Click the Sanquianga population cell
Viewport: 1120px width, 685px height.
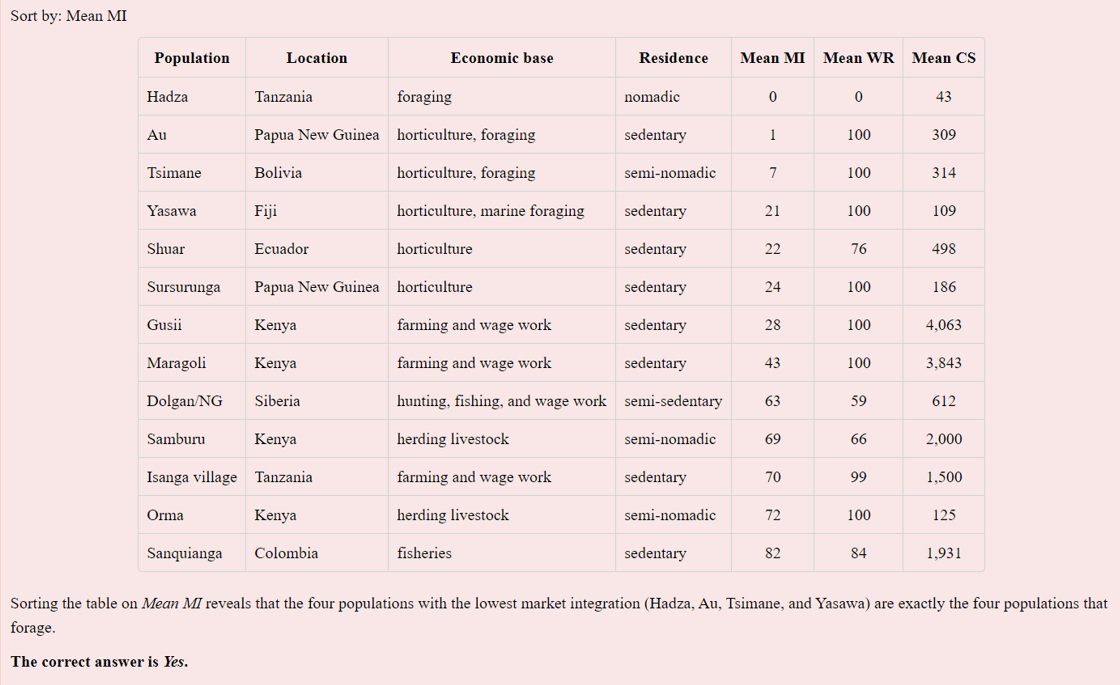185,553
